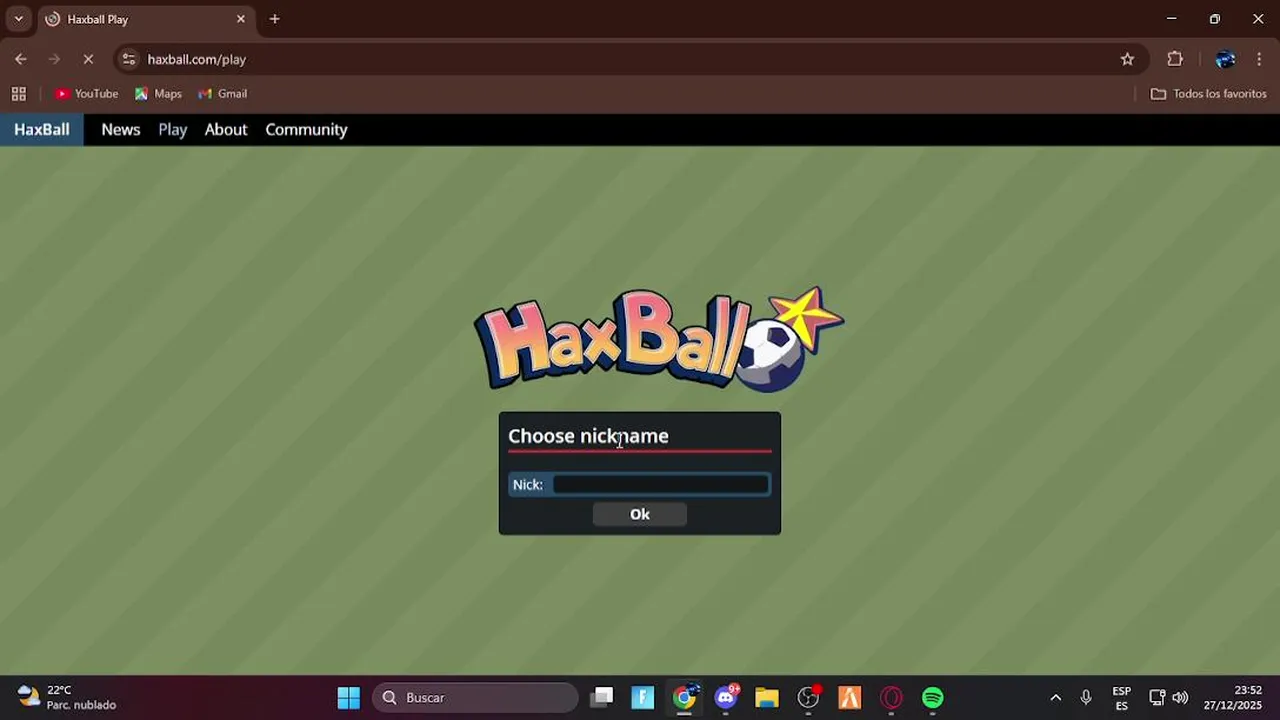
Task: Open OBS Studio from the taskbar
Action: (808, 698)
